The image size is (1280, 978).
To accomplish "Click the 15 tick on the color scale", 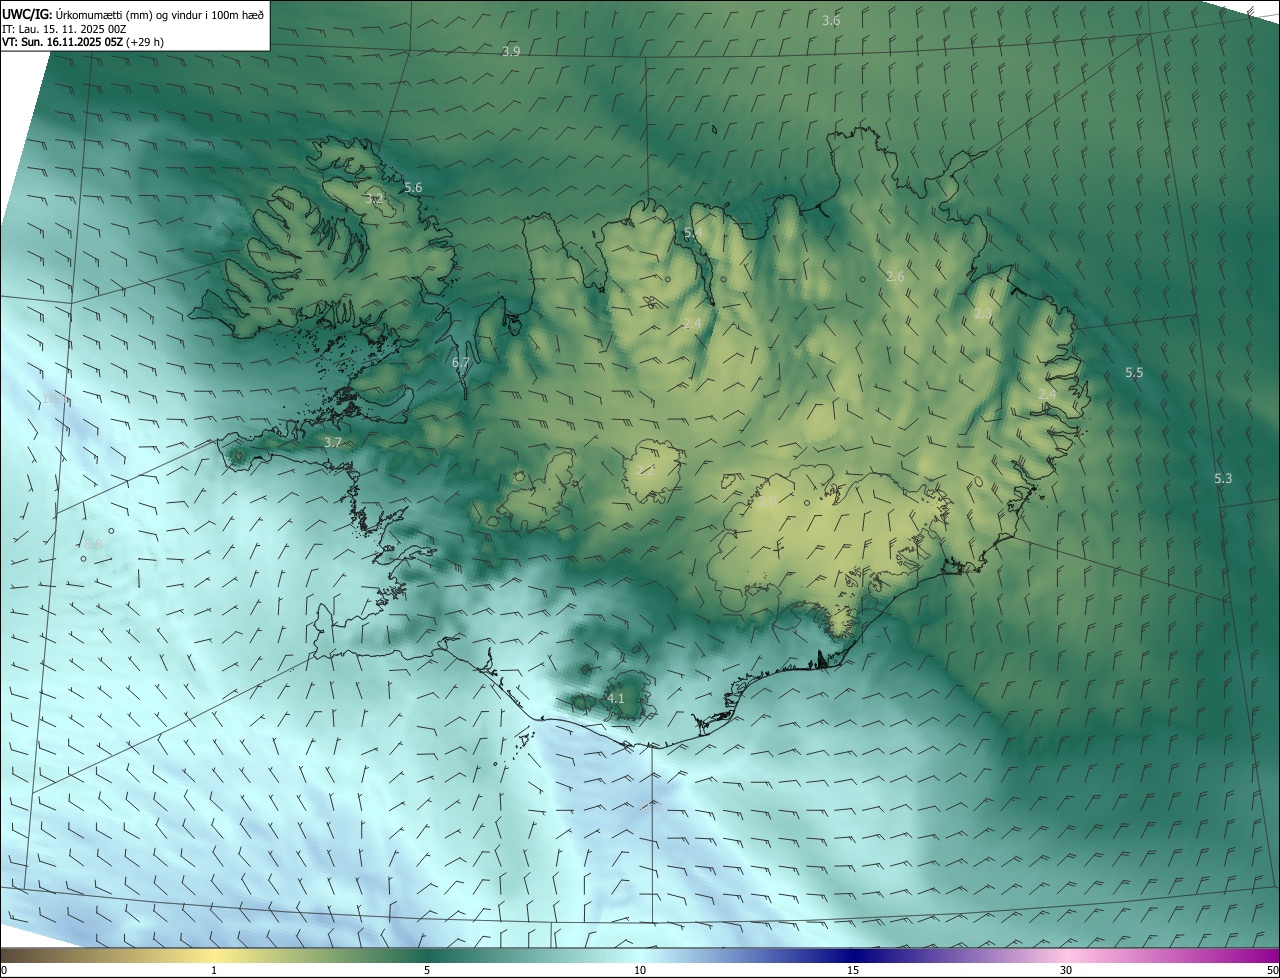I will coord(853,970).
